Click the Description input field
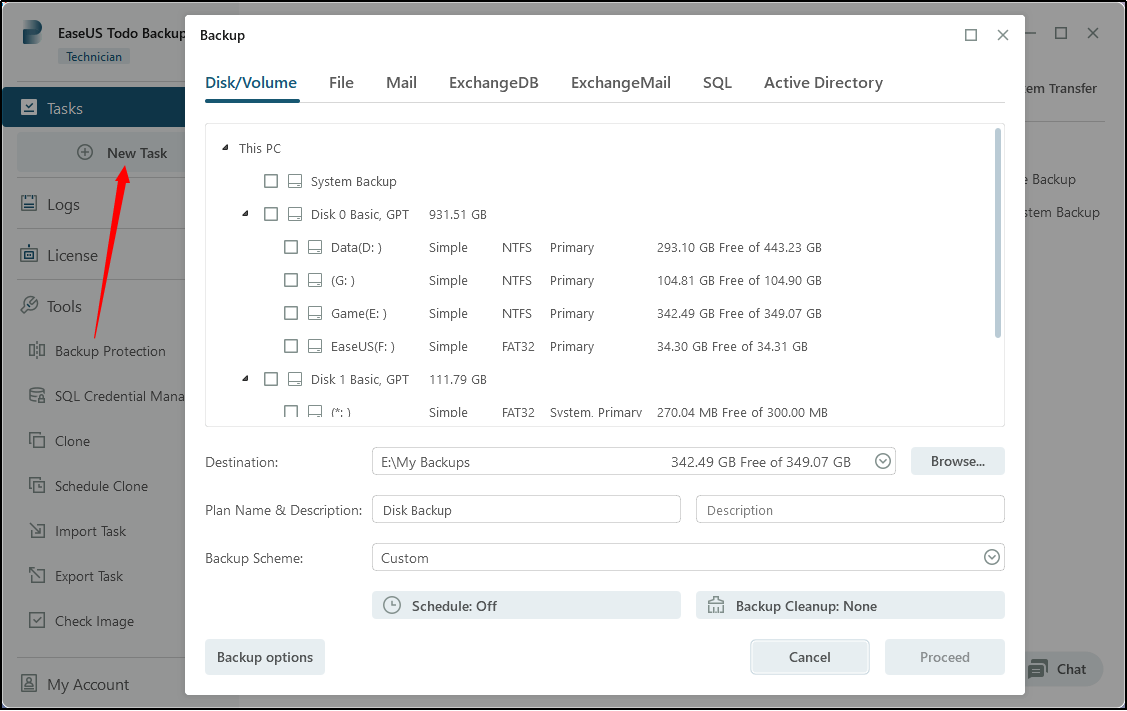The height and width of the screenshot is (711, 1127). (x=849, y=510)
